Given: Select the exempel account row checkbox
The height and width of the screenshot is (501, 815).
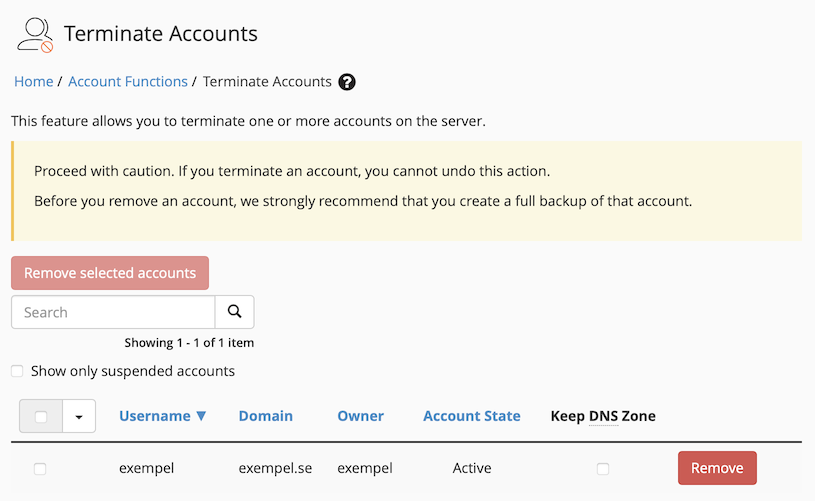Looking at the screenshot, I should [40, 468].
